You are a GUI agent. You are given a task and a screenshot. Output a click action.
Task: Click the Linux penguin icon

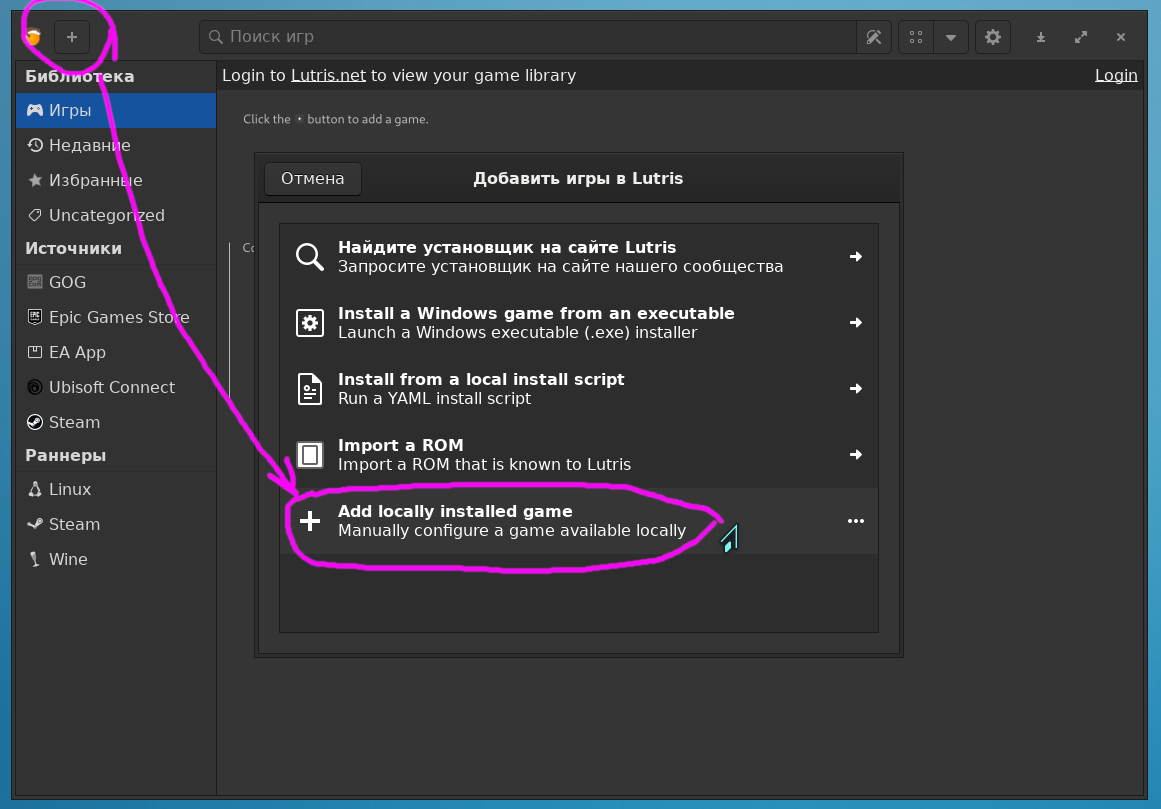point(35,489)
